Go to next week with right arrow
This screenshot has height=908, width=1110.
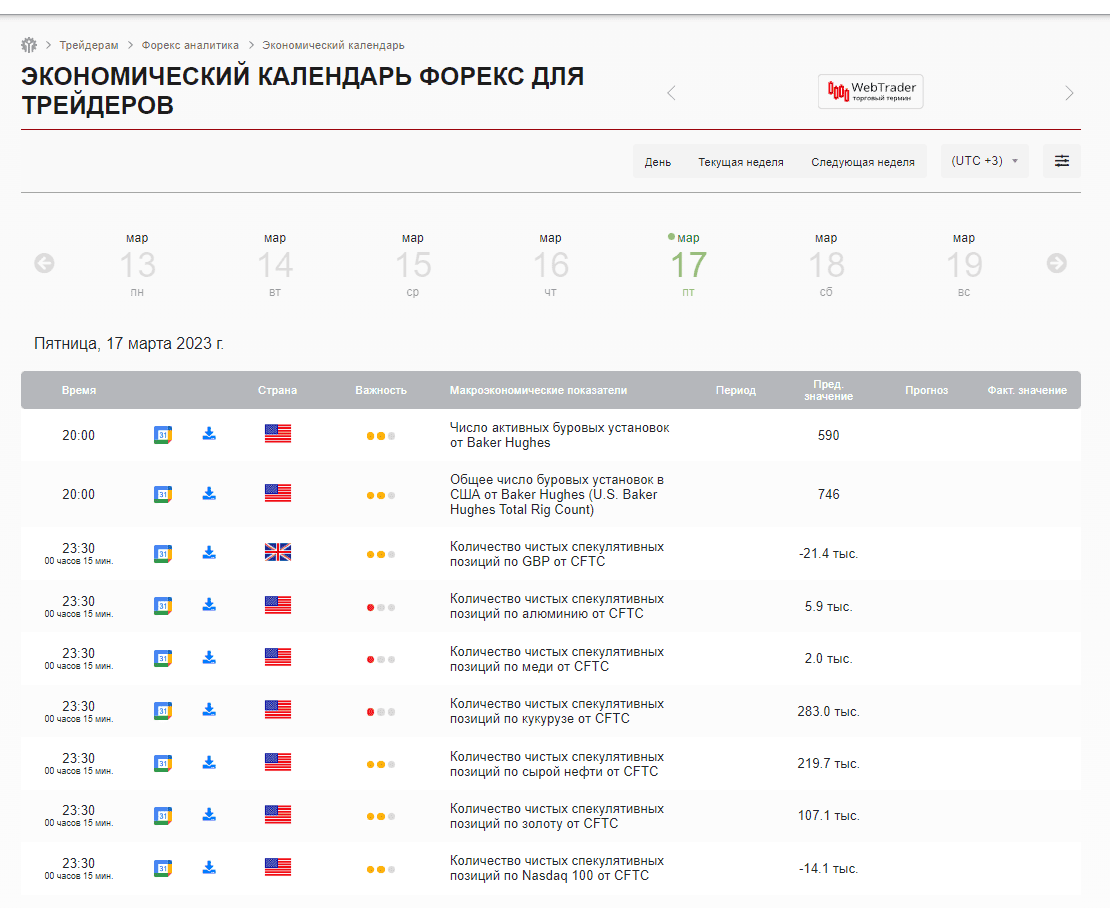coord(1057,263)
